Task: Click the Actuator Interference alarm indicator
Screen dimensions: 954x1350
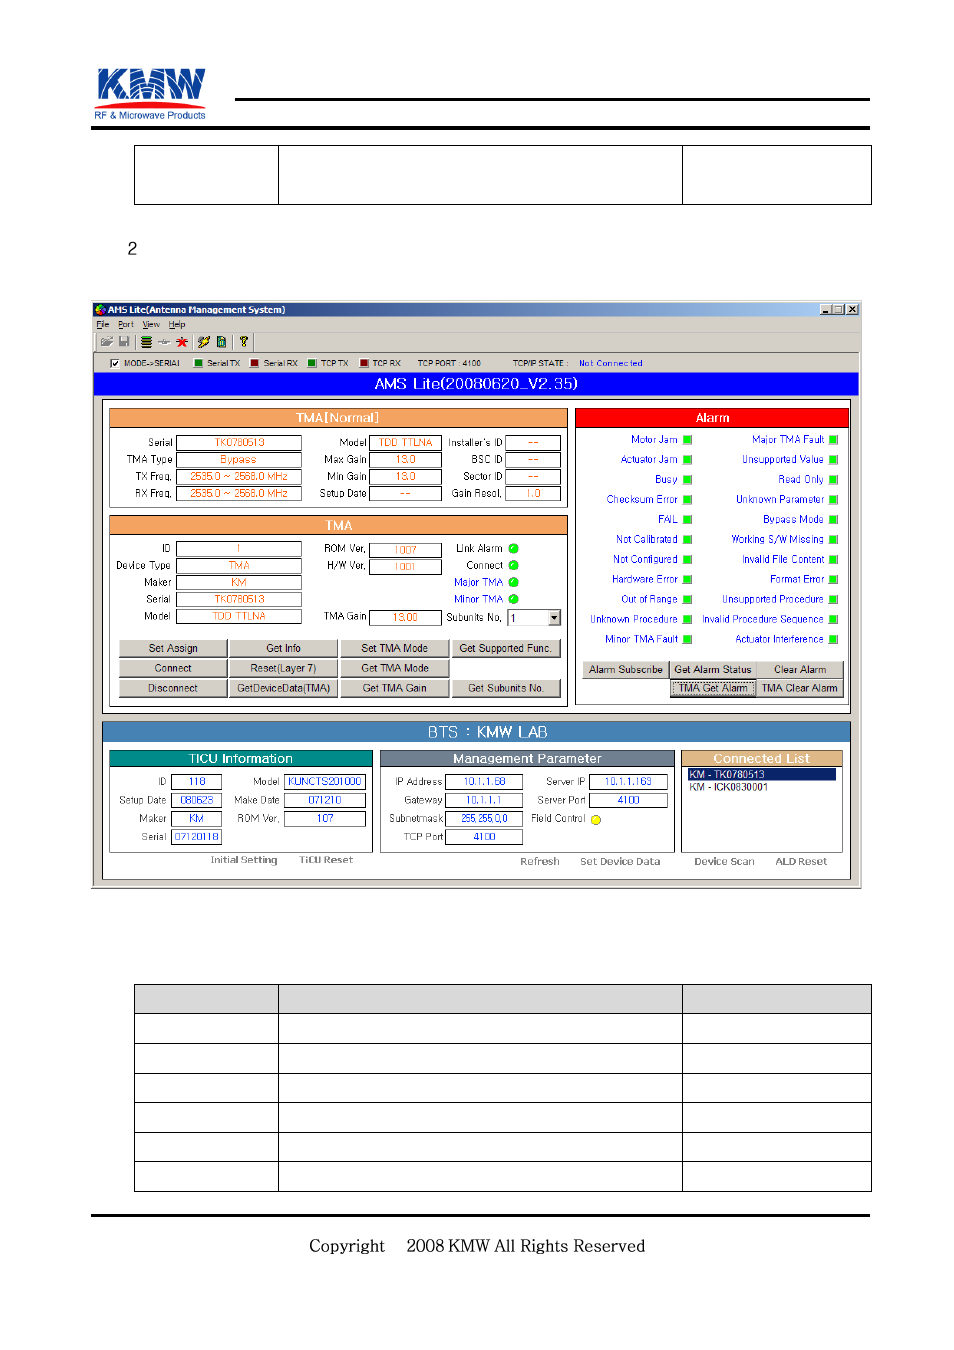Action: click(833, 640)
